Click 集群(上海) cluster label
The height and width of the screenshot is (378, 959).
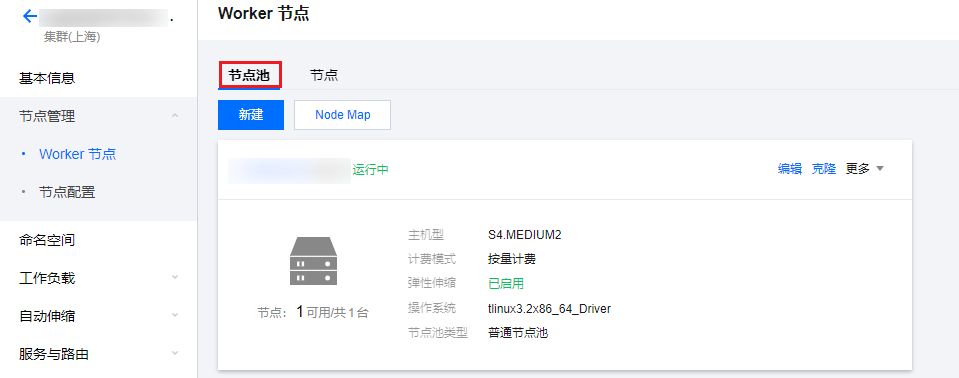[72, 37]
